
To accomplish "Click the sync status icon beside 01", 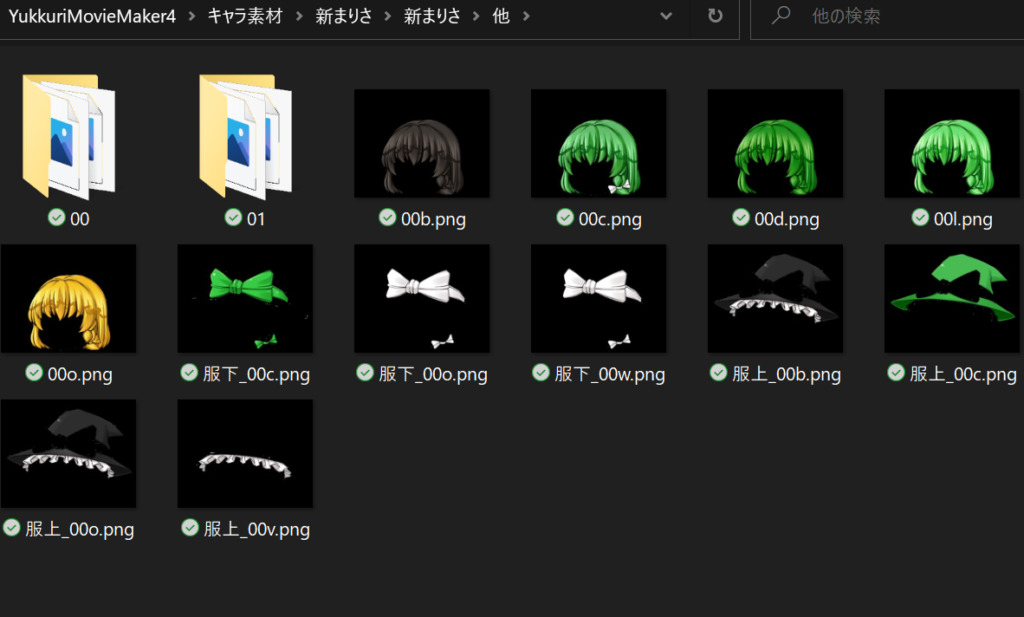I will click(233, 217).
